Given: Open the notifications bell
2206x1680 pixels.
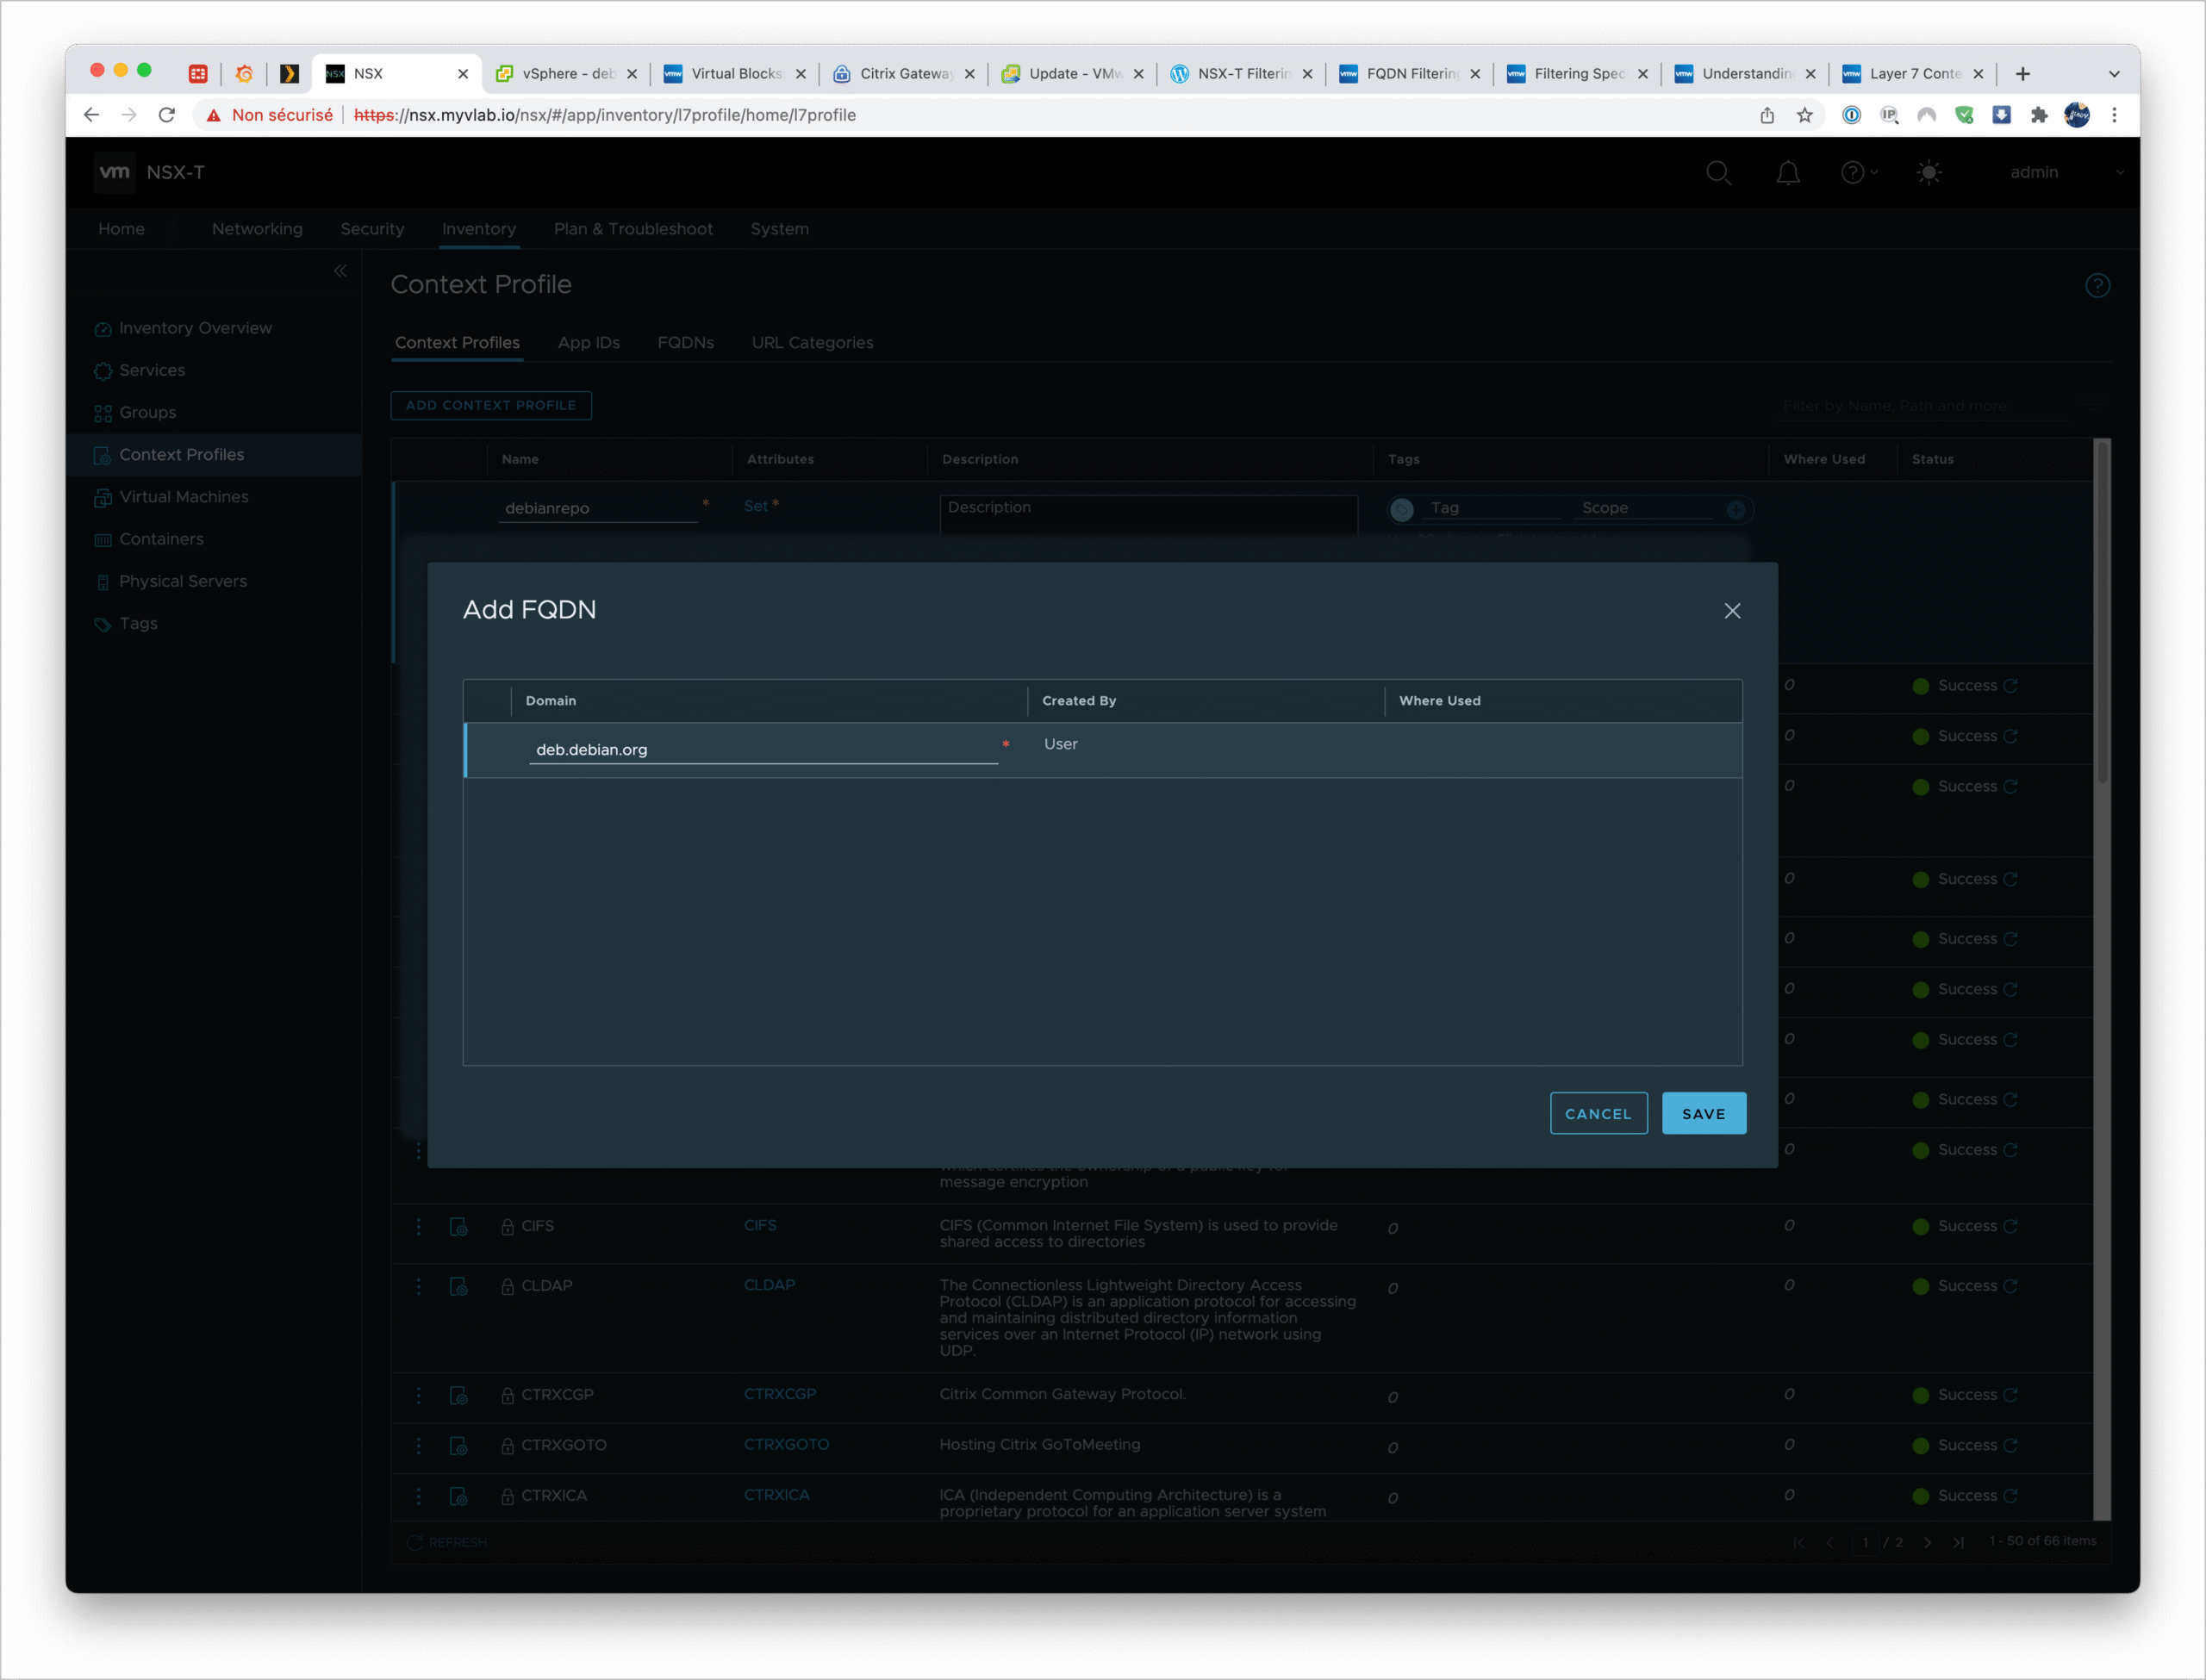Looking at the screenshot, I should [1788, 173].
